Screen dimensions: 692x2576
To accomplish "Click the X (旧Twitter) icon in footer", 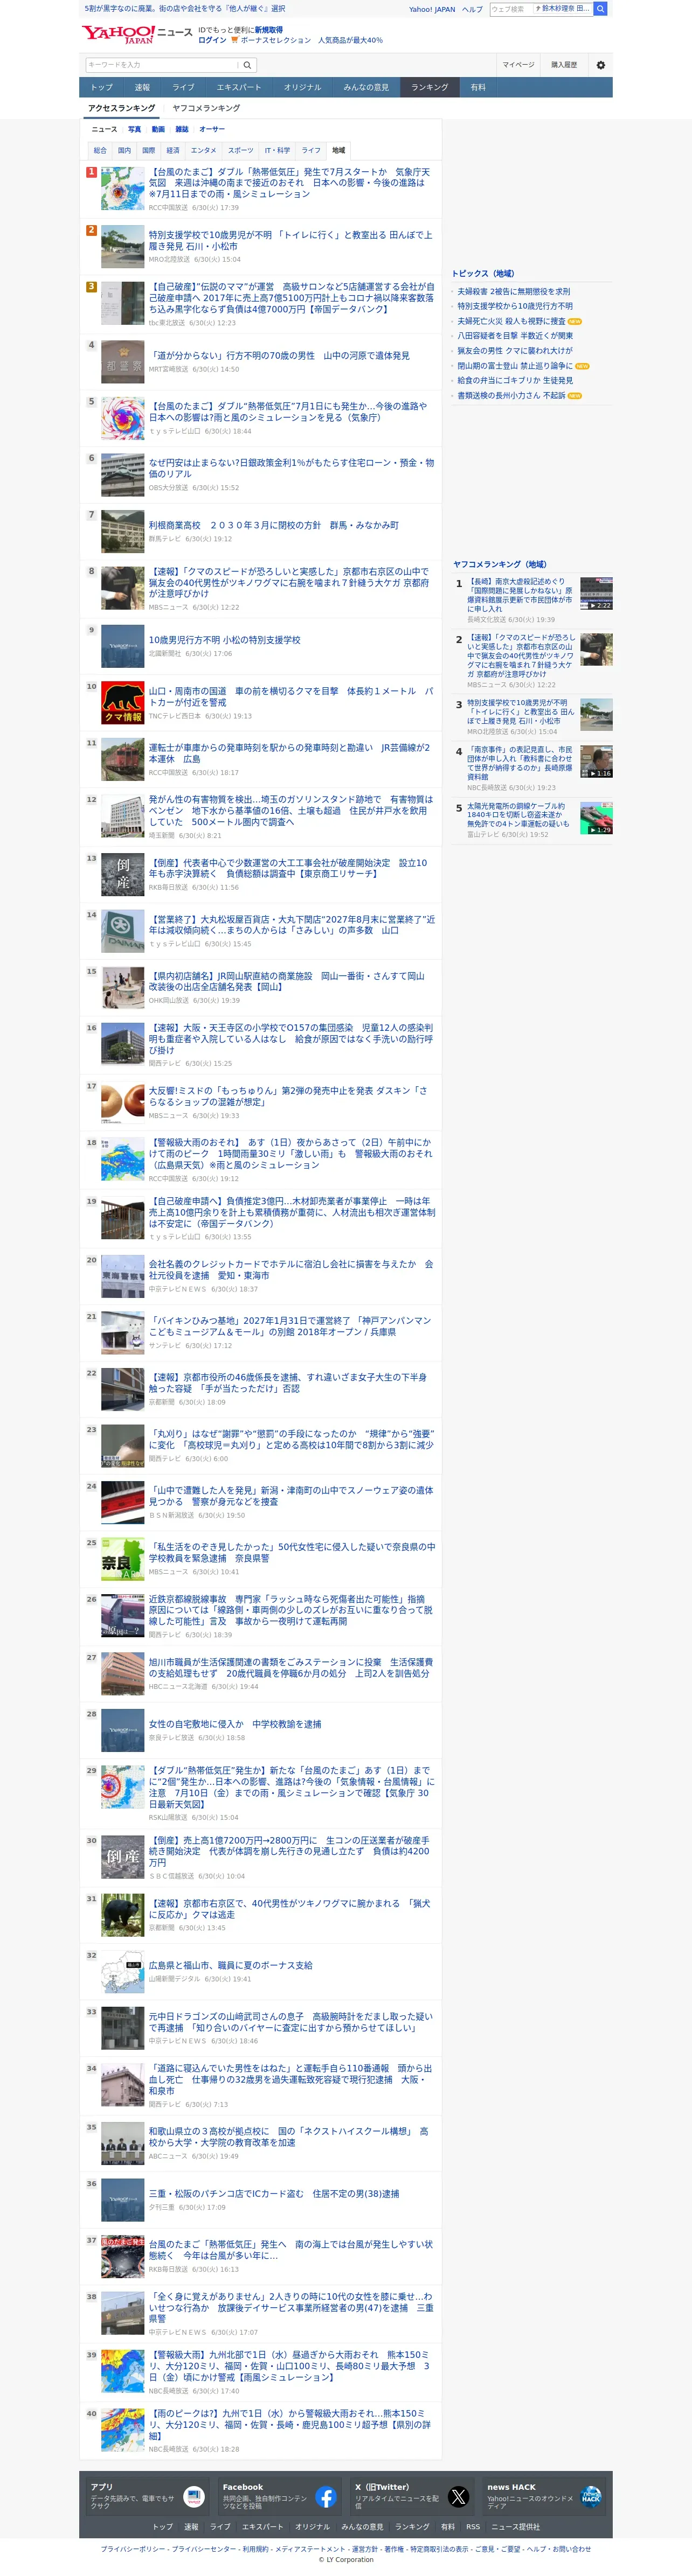I will click(x=458, y=2496).
